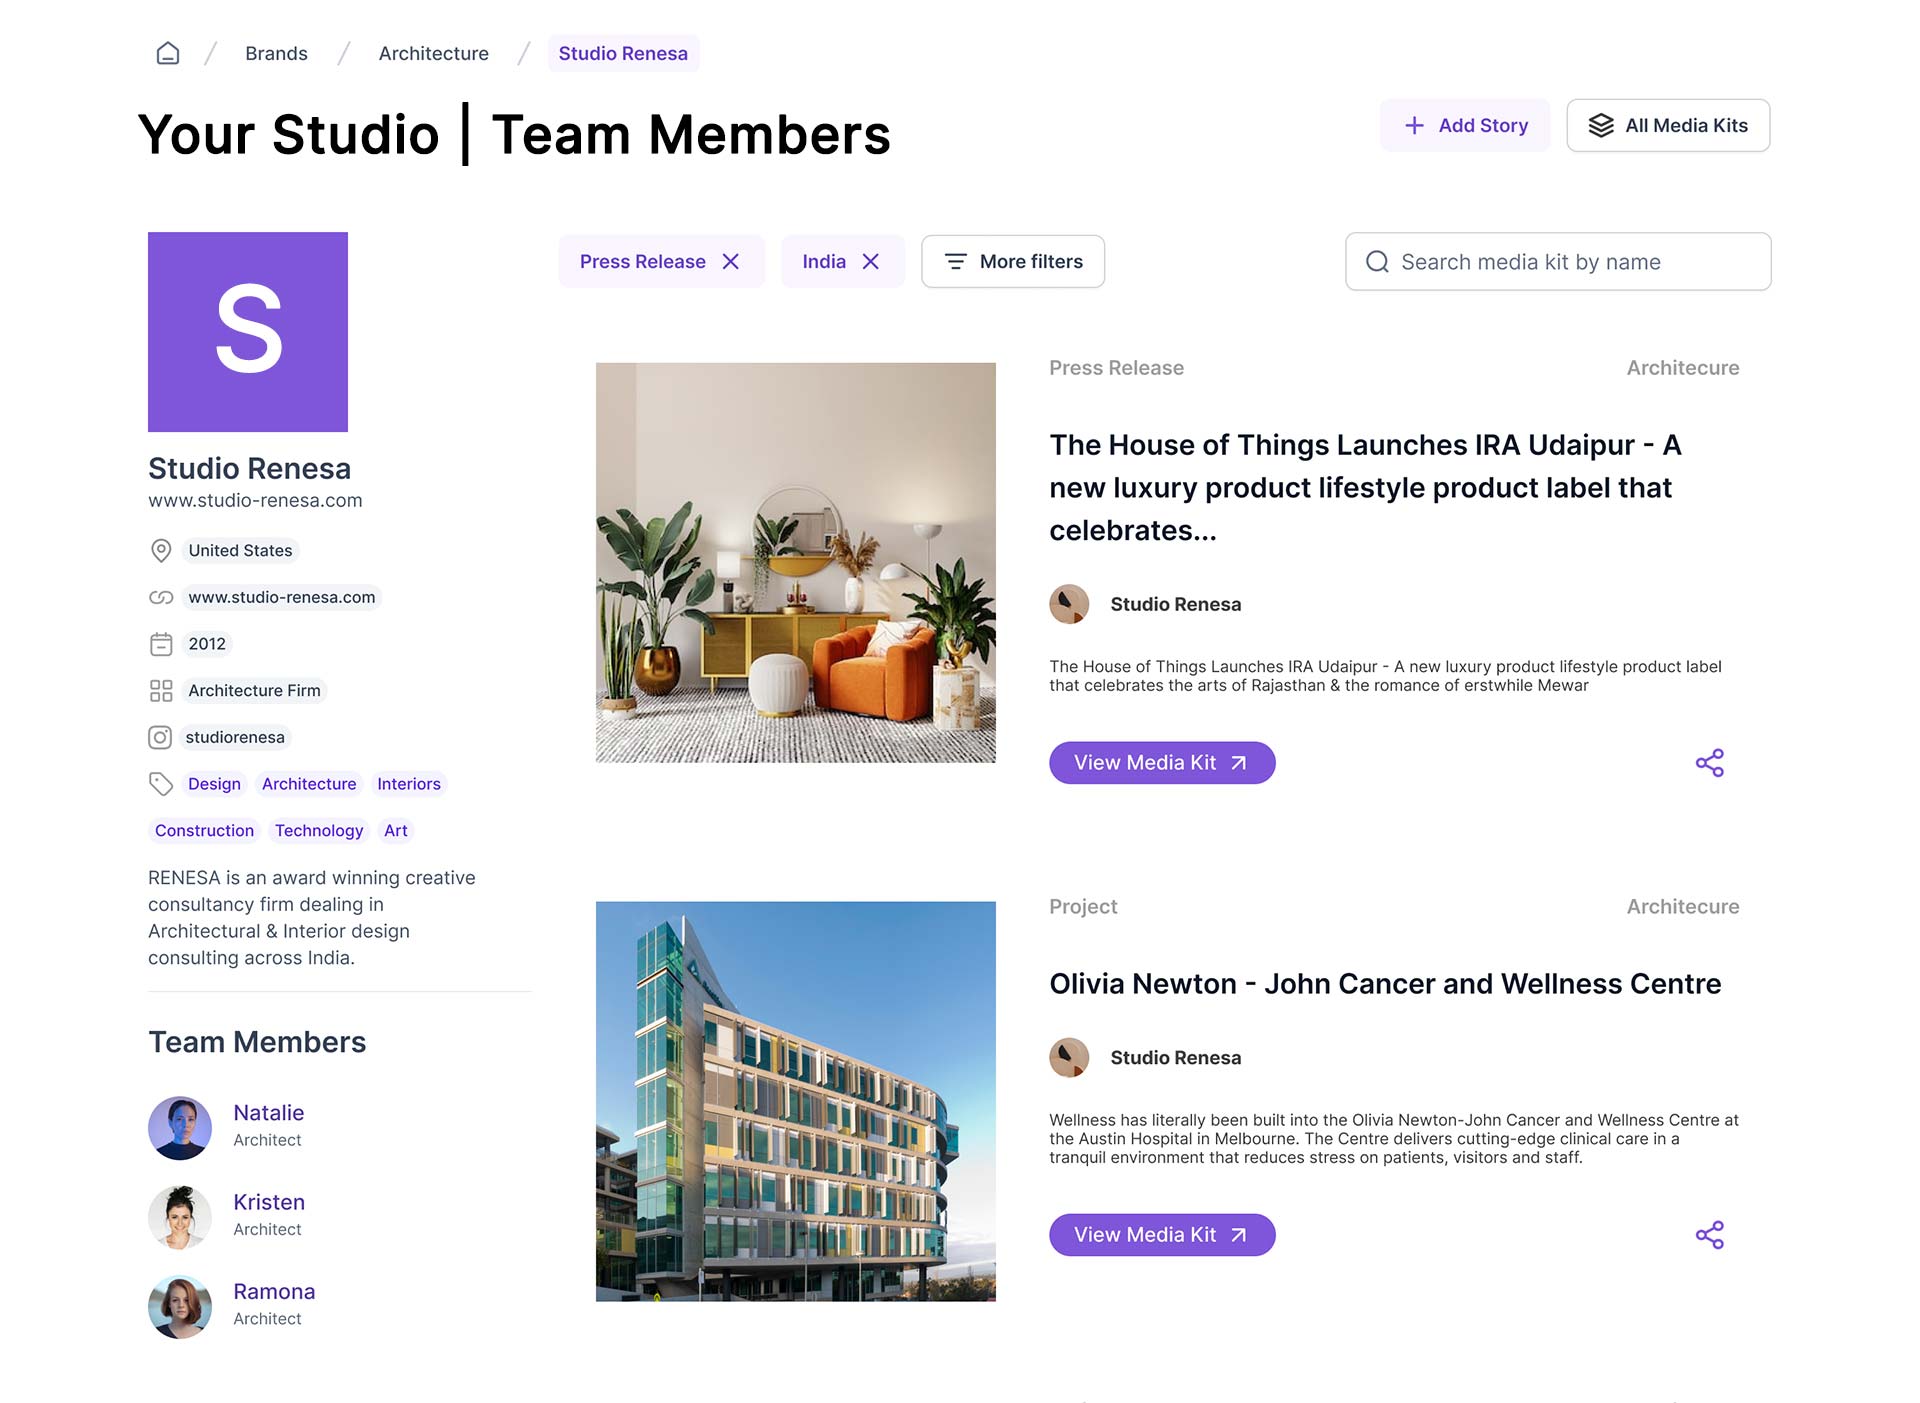Remove the India filter
Image resolution: width=1920 pixels, height=1403 pixels.
click(871, 261)
